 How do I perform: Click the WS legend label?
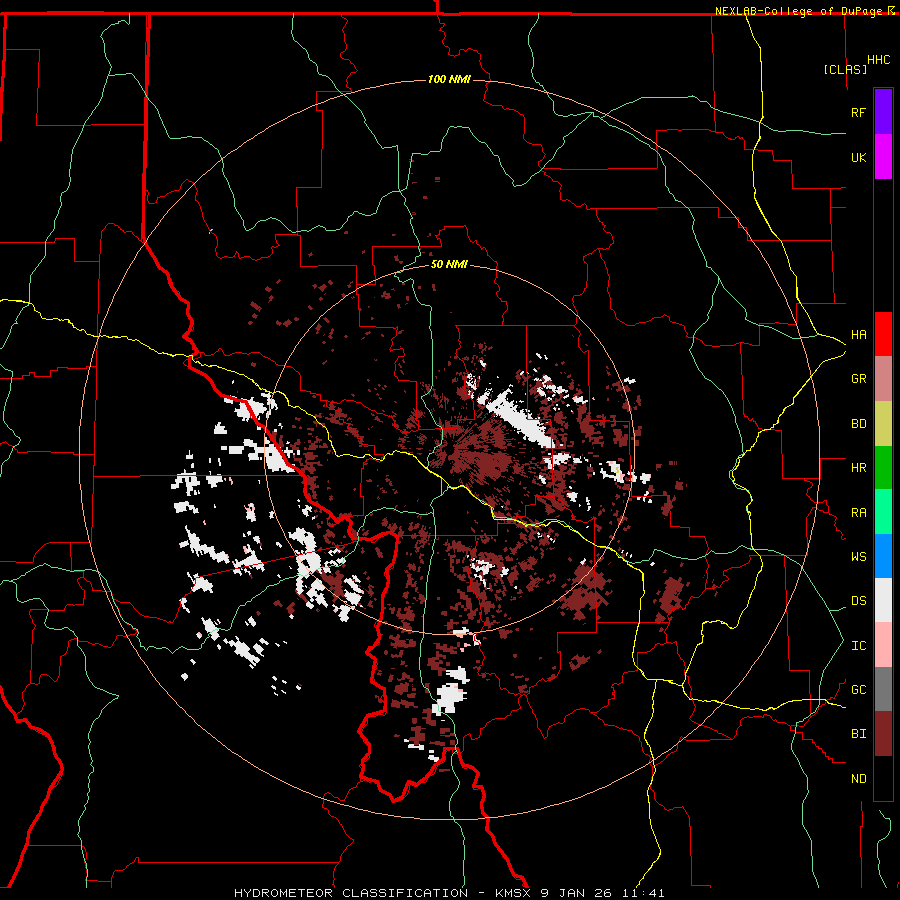click(x=858, y=557)
